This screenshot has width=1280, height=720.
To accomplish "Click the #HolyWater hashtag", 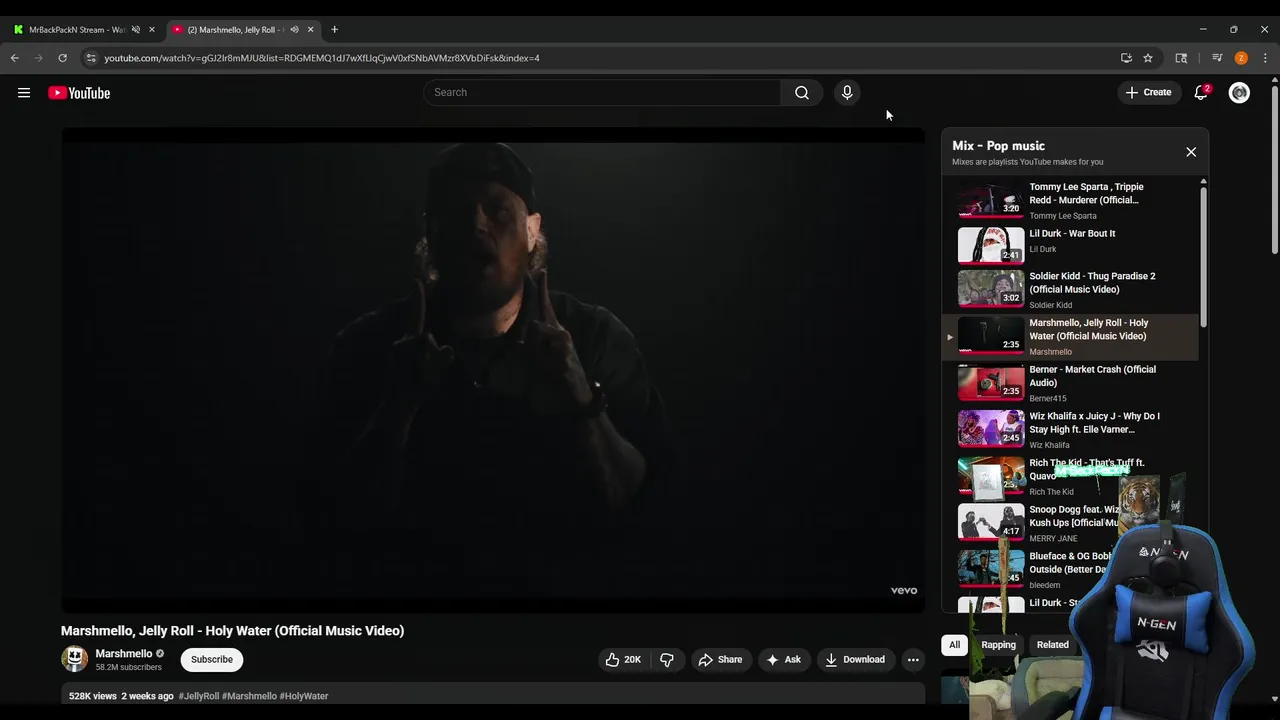I will [304, 696].
